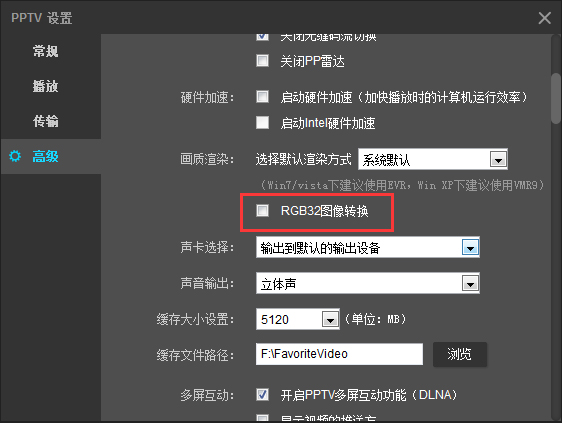Toggle the partially visible top checkbox 关闭无缝码流切换
This screenshot has width=562, height=423.
pyautogui.click(x=262, y=37)
